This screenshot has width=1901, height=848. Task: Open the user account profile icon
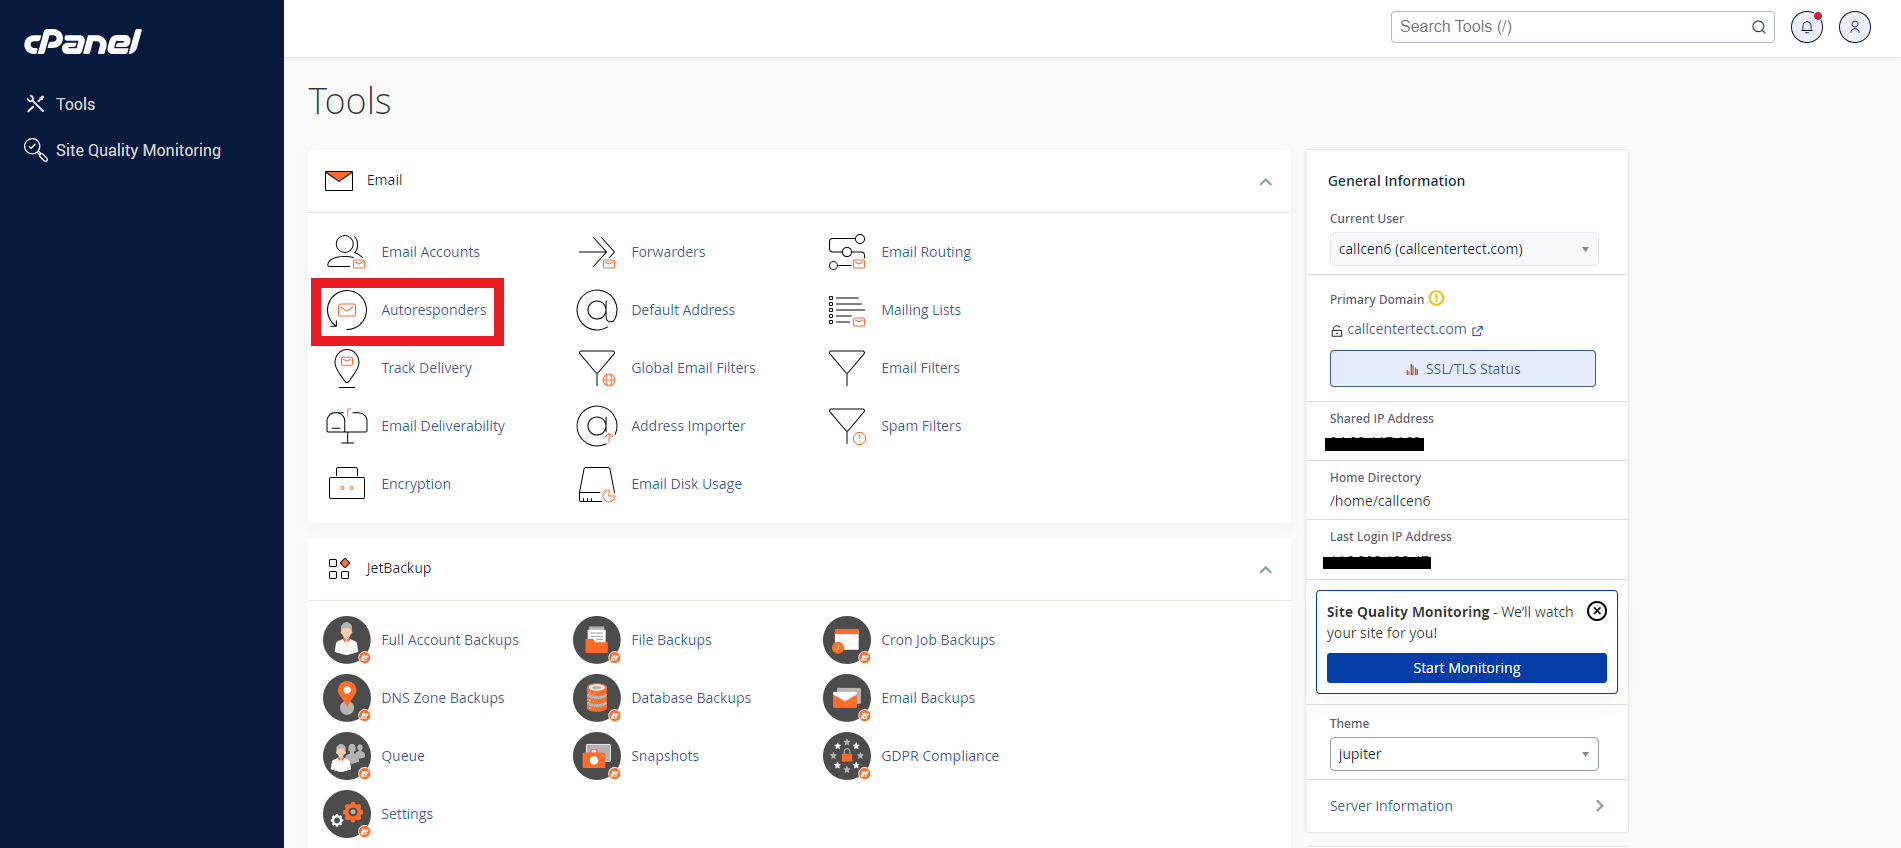1854,27
